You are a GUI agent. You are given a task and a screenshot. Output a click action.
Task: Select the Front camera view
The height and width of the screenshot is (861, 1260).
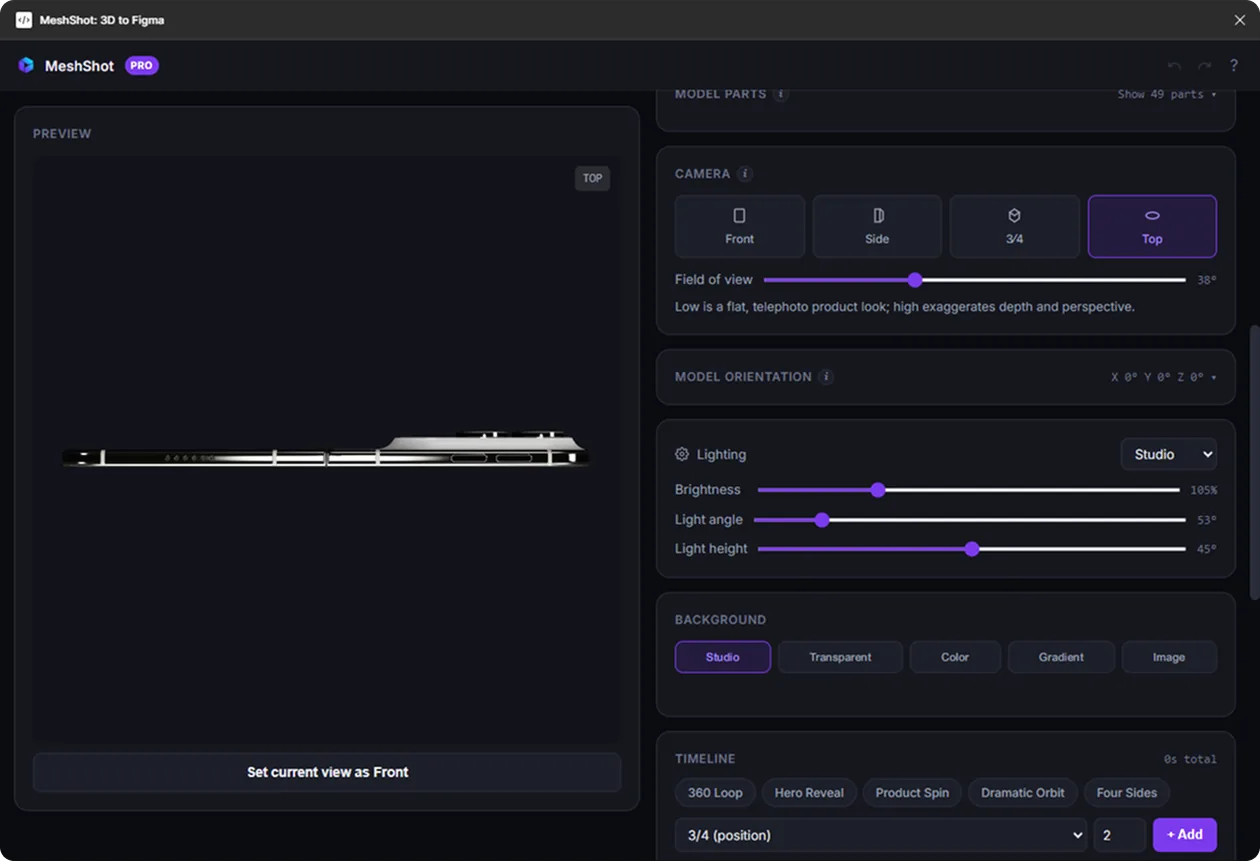tap(740, 226)
